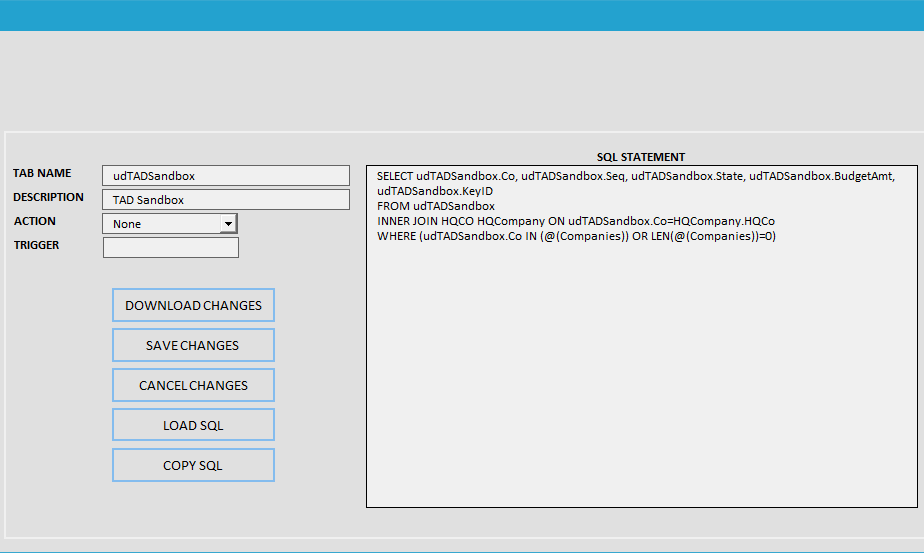
Task: Click the DOWNLOAD CHANGES button
Action: [193, 305]
